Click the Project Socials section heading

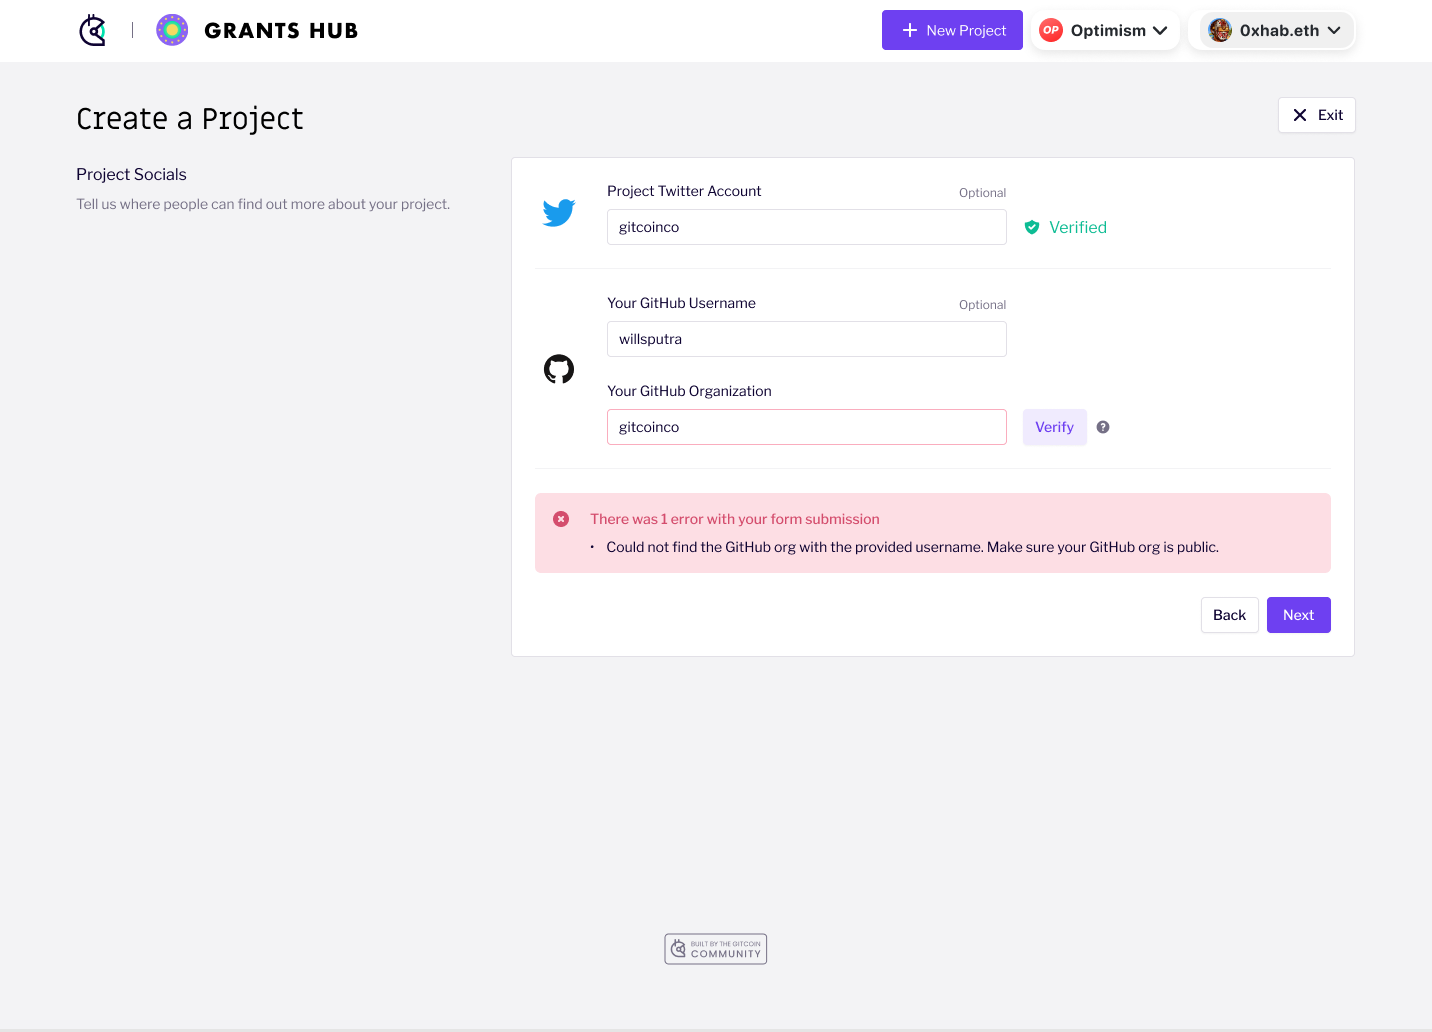point(131,174)
